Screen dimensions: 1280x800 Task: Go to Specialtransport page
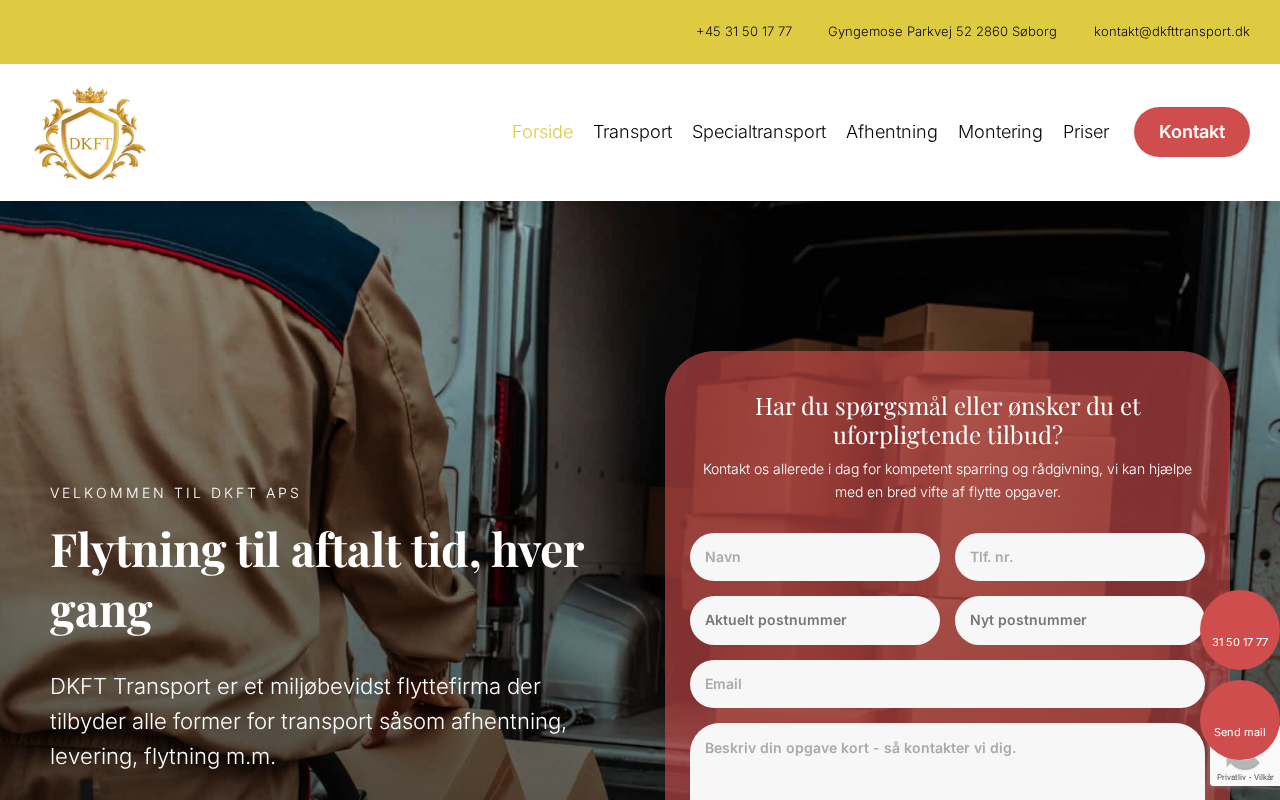[759, 132]
